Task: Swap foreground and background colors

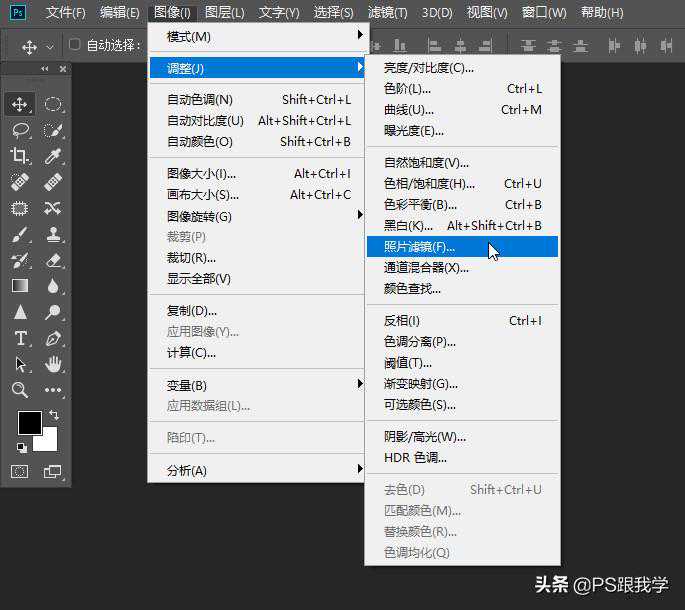Action: coord(53,415)
